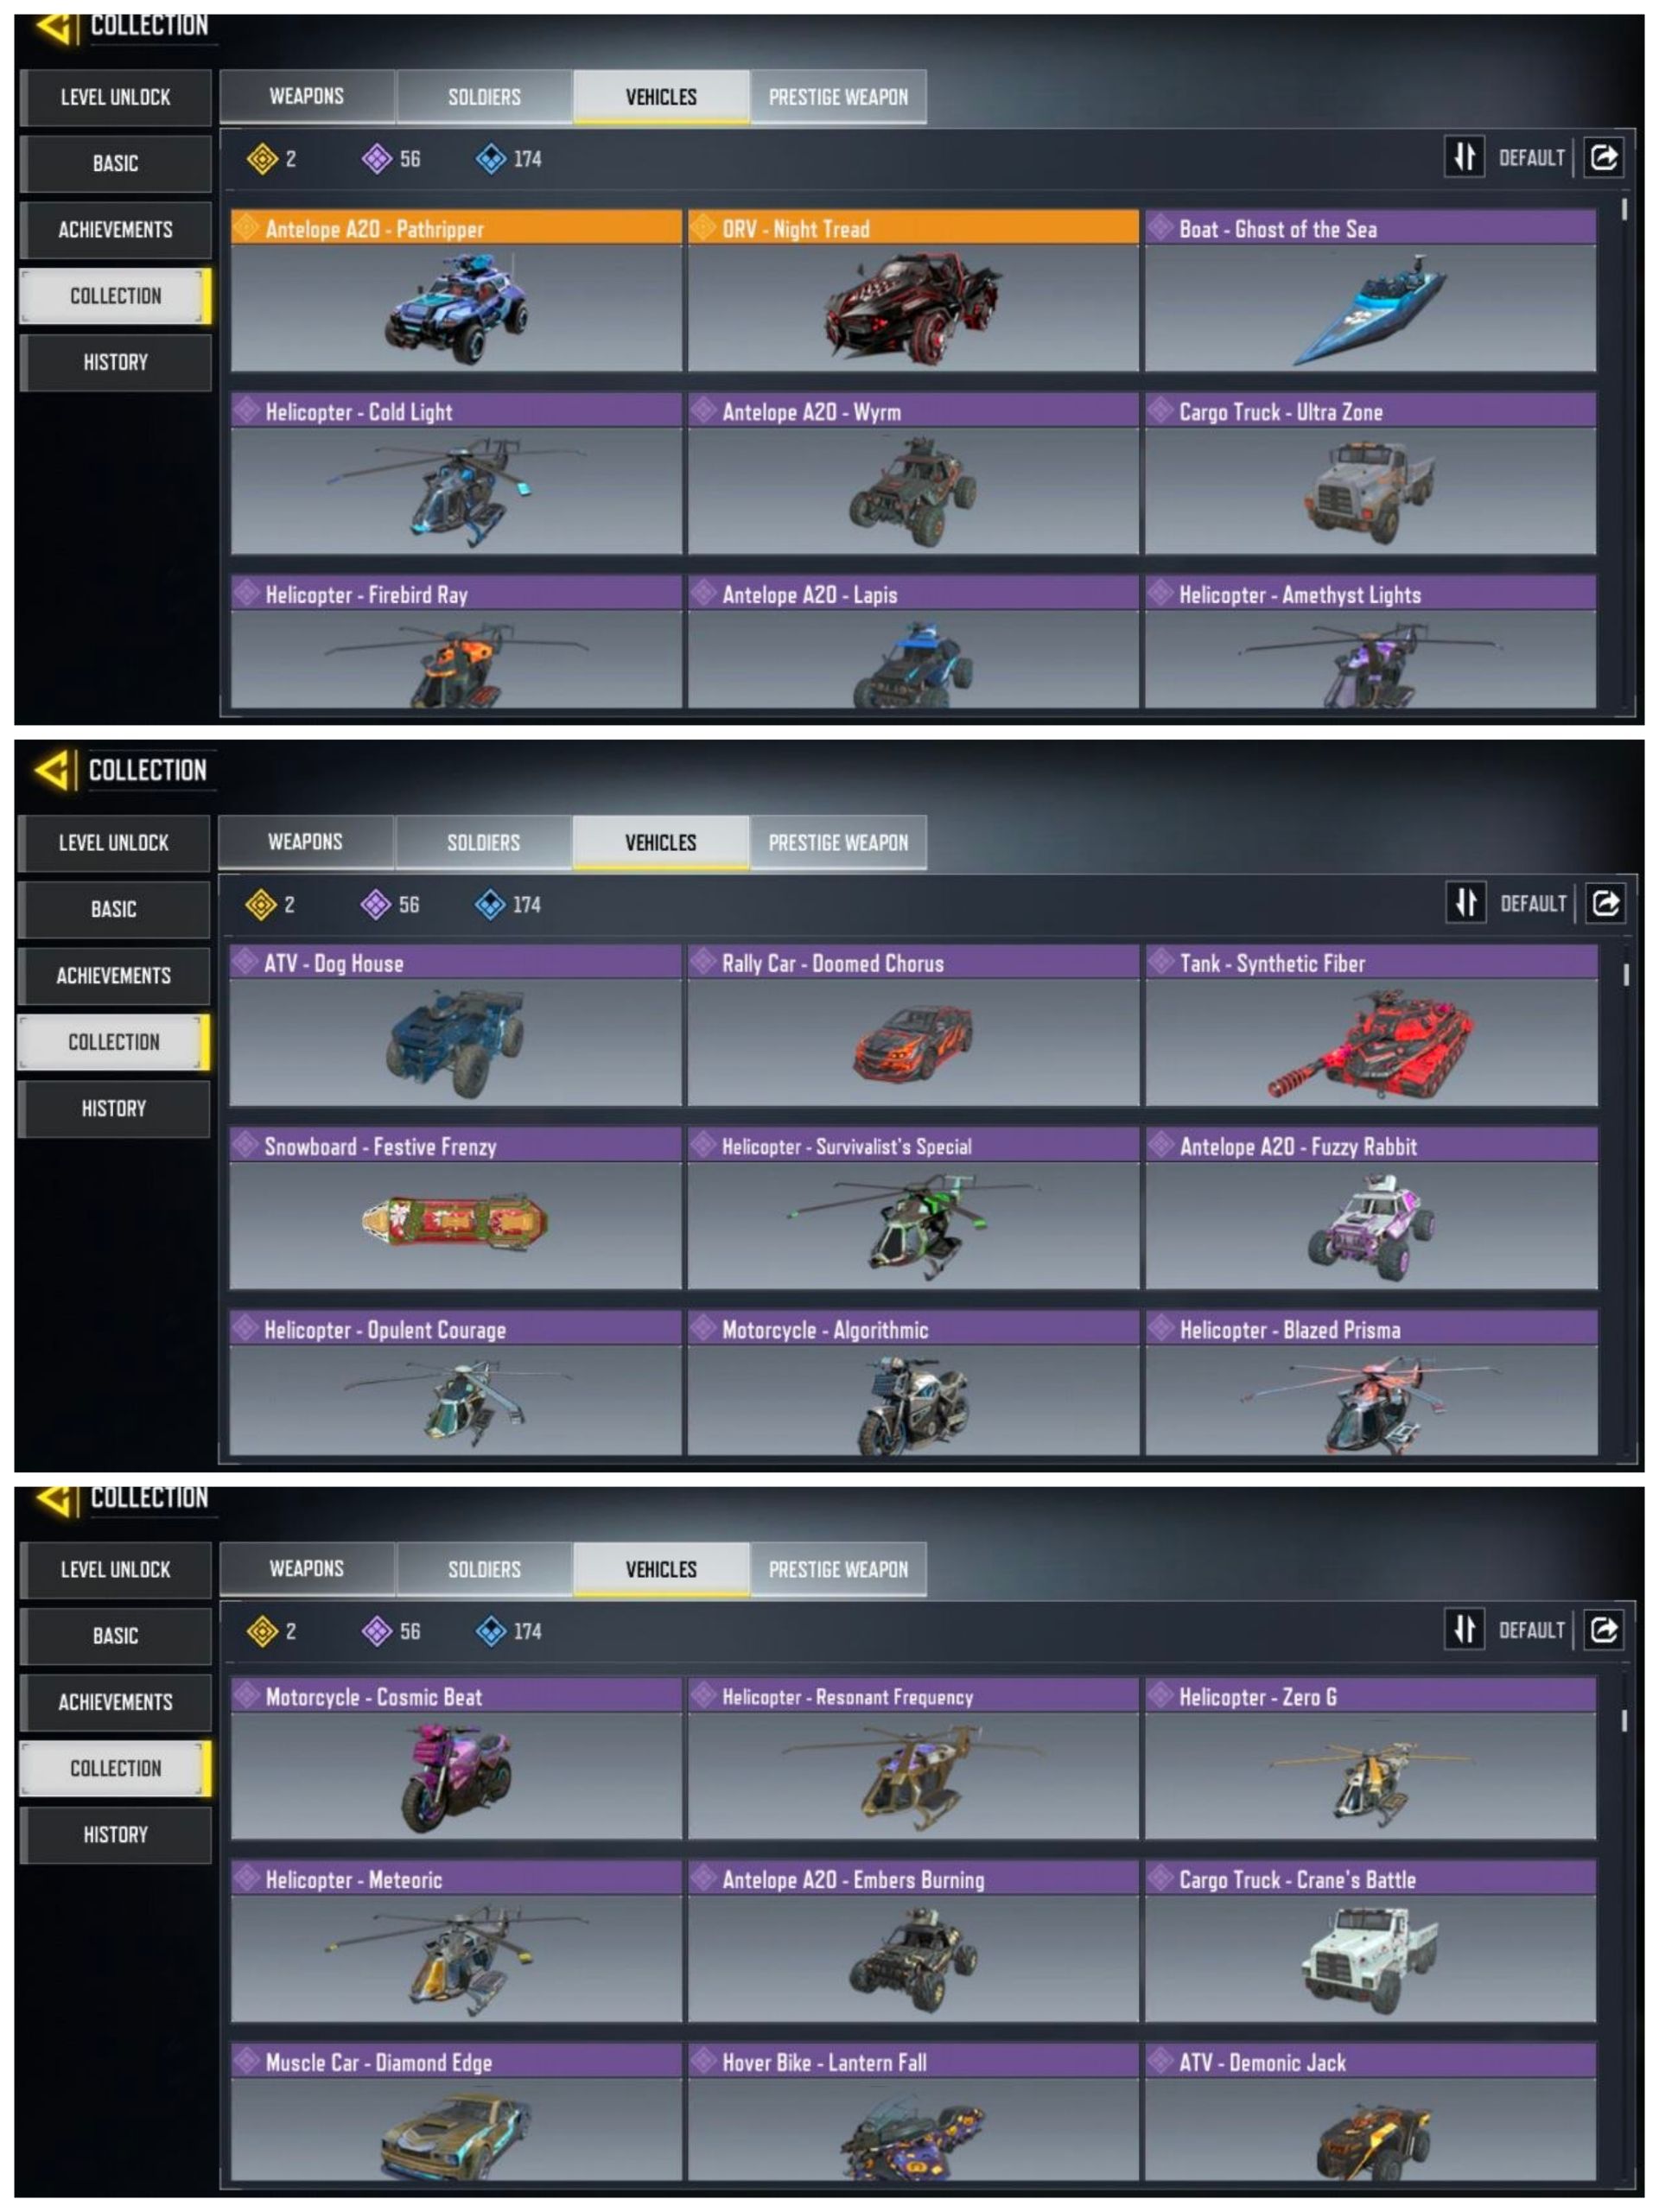The image size is (1659, 2212).
Task: Click the share icon above Helicopter - Zero G
Action: tap(1604, 1630)
